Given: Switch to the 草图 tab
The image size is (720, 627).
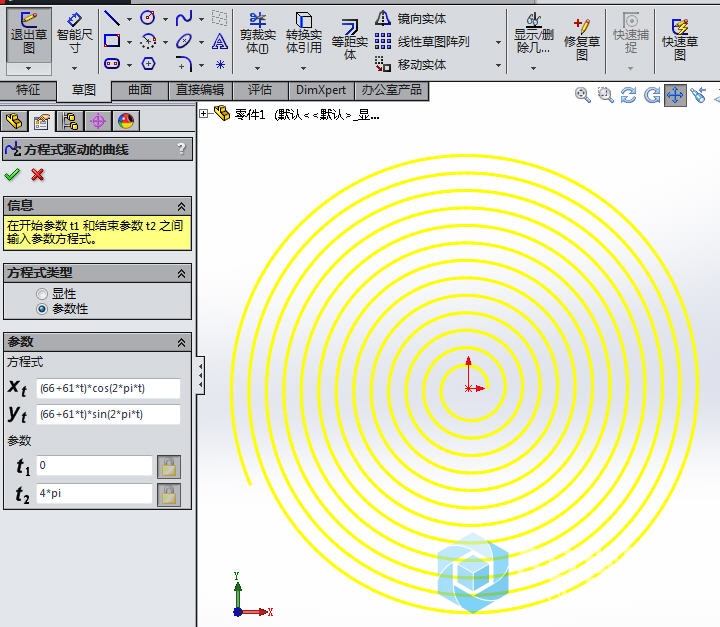Looking at the screenshot, I should pos(84,90).
